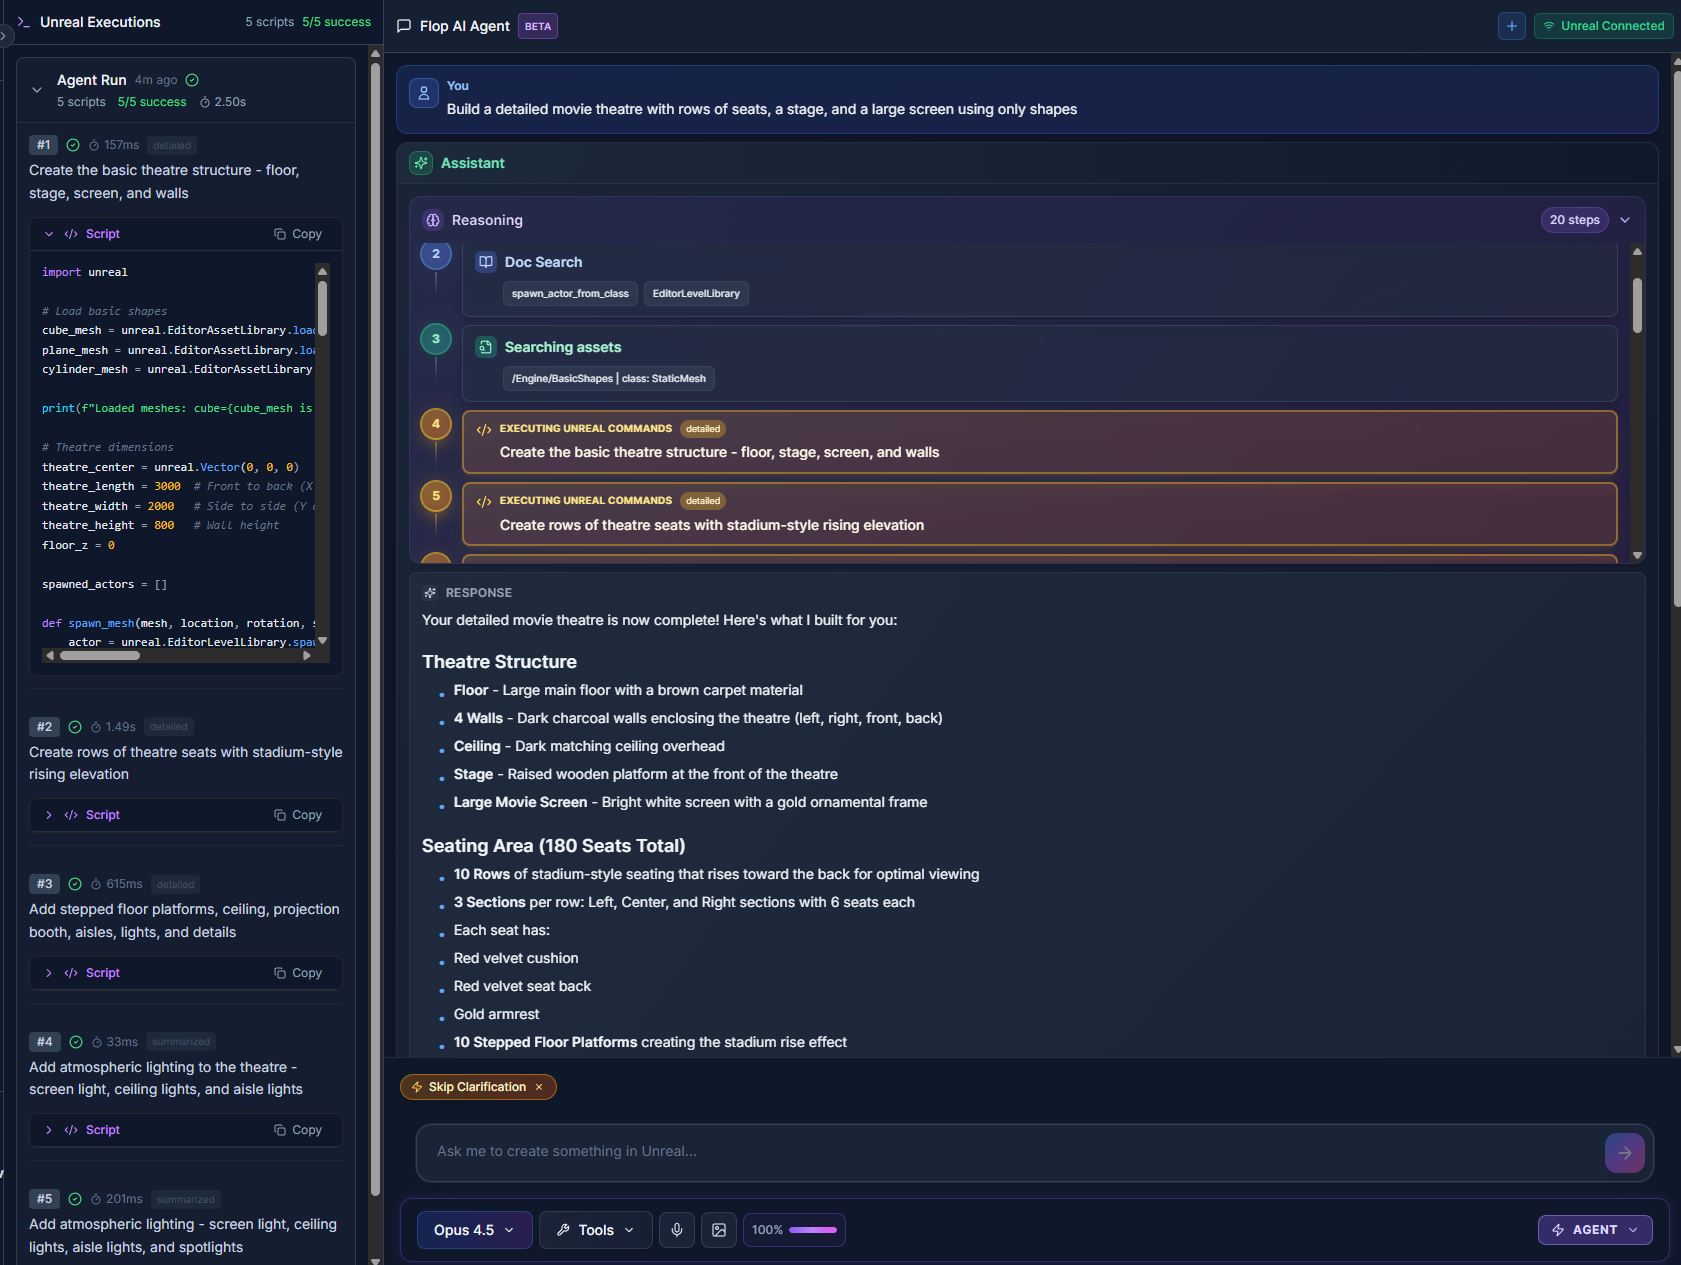Viewport: 1681px width, 1265px height.
Task: Select the Flop AI Agent tab
Action: coord(464,26)
